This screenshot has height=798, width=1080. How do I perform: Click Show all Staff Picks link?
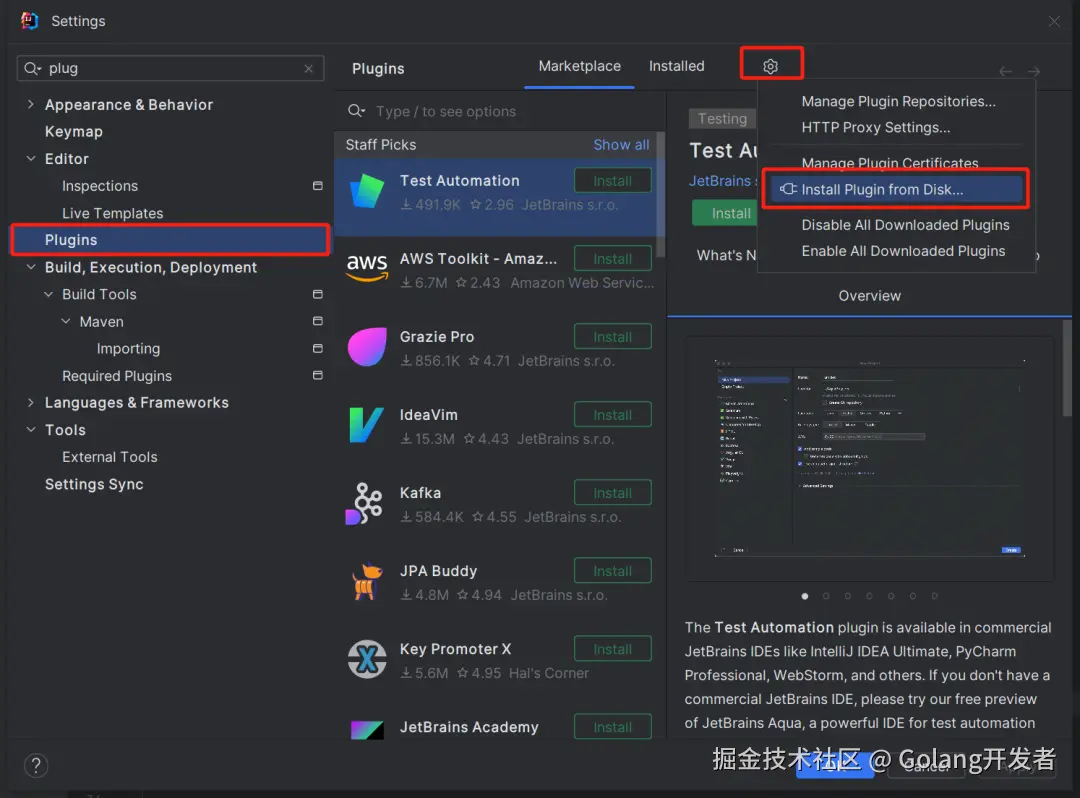[x=621, y=145]
